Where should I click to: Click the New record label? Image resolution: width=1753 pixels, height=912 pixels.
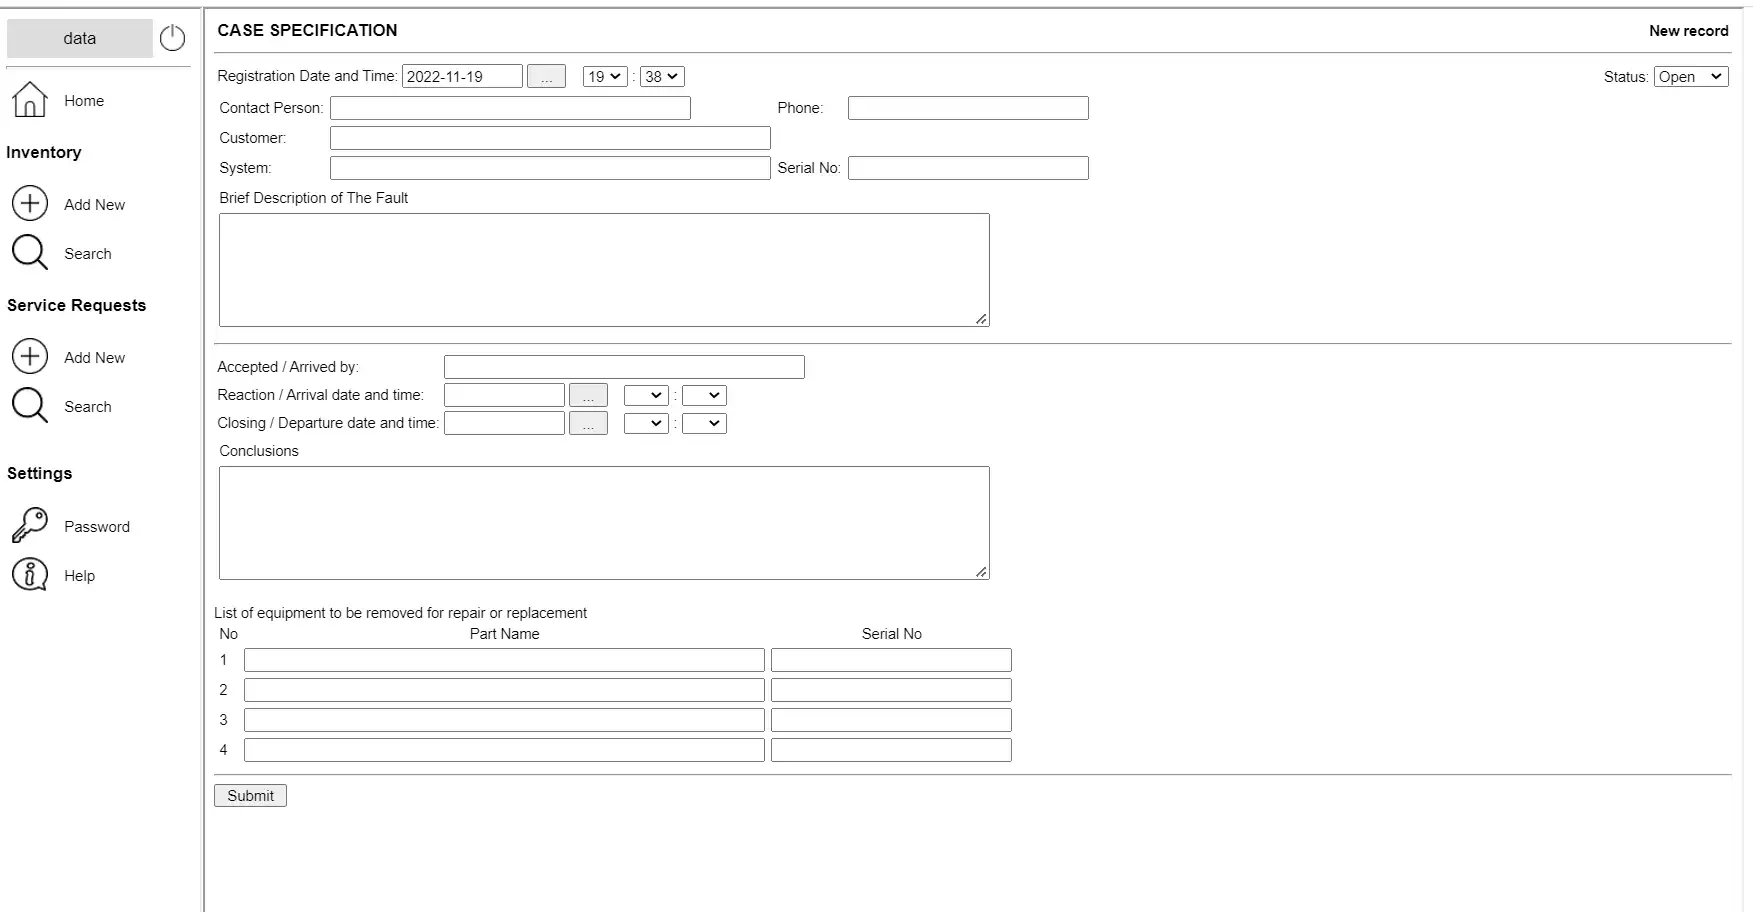pos(1688,31)
